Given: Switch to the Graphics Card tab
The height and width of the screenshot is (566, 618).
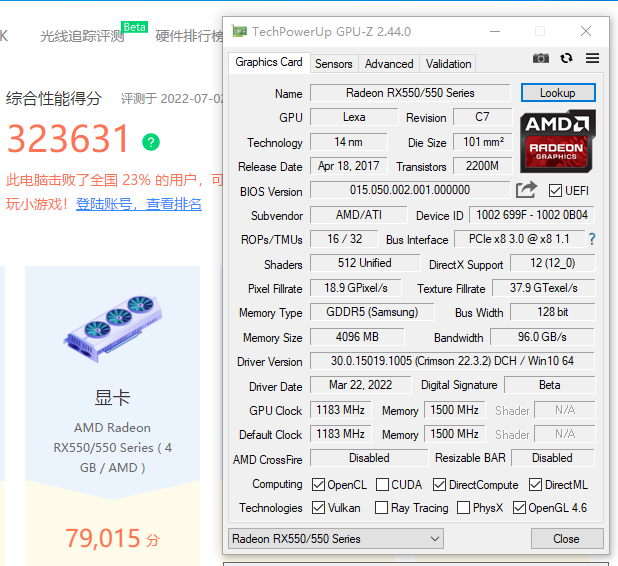Looking at the screenshot, I should click(x=269, y=62).
